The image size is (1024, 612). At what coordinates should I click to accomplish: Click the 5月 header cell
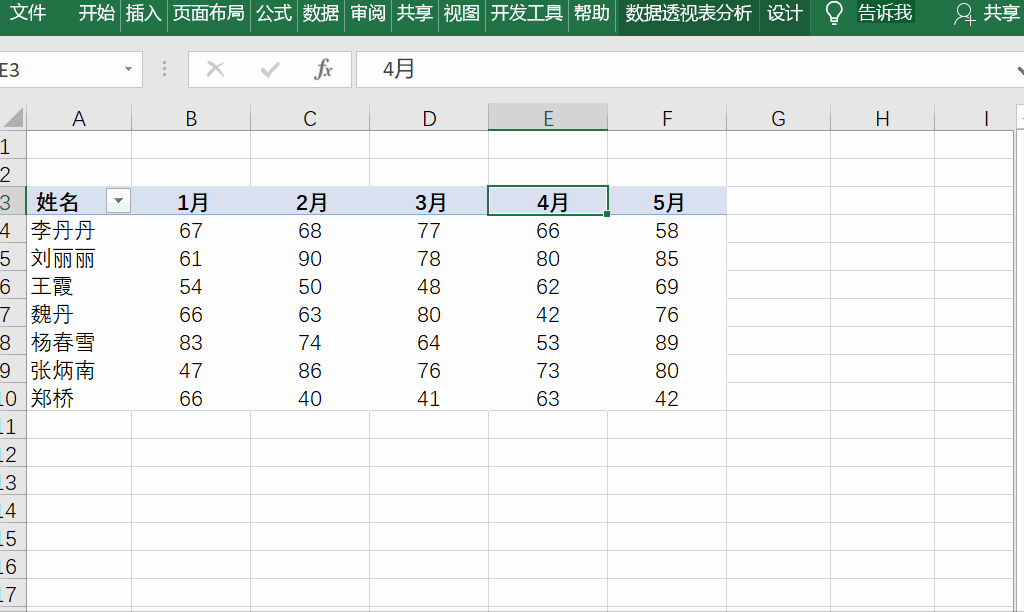click(667, 201)
